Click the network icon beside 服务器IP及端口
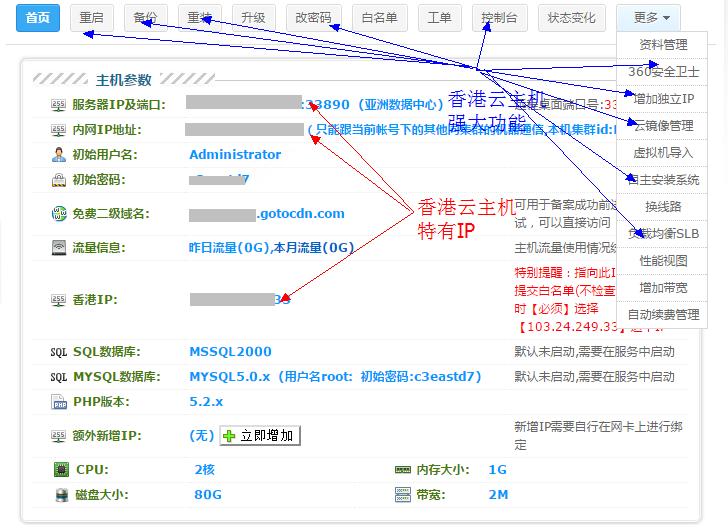The width and height of the screenshot is (728, 527). pyautogui.click(x=58, y=105)
